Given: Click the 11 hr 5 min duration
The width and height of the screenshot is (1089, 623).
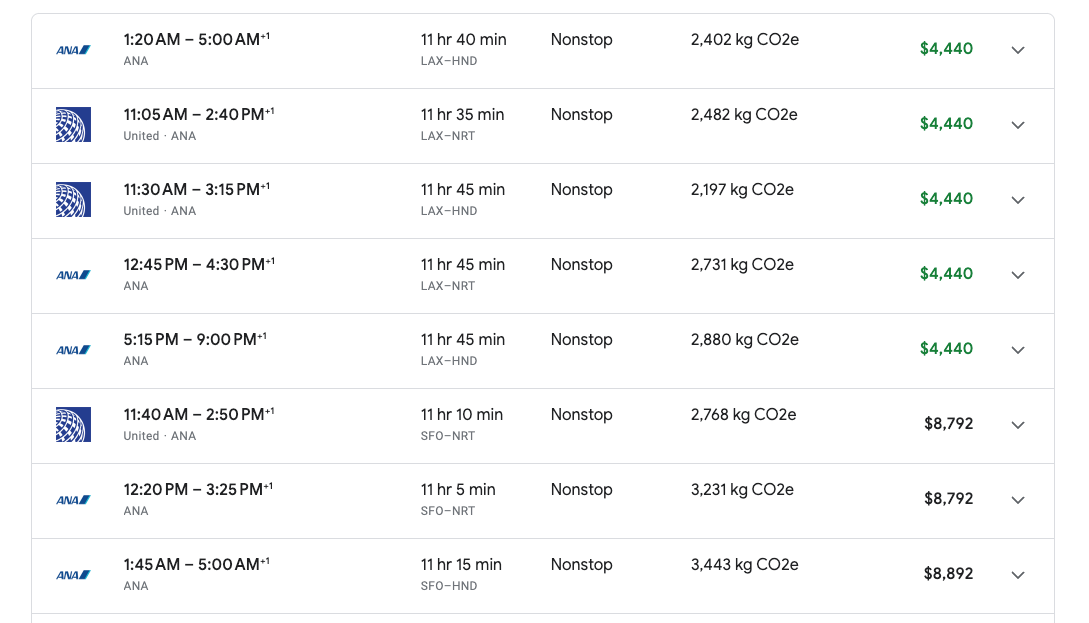Looking at the screenshot, I should [458, 490].
